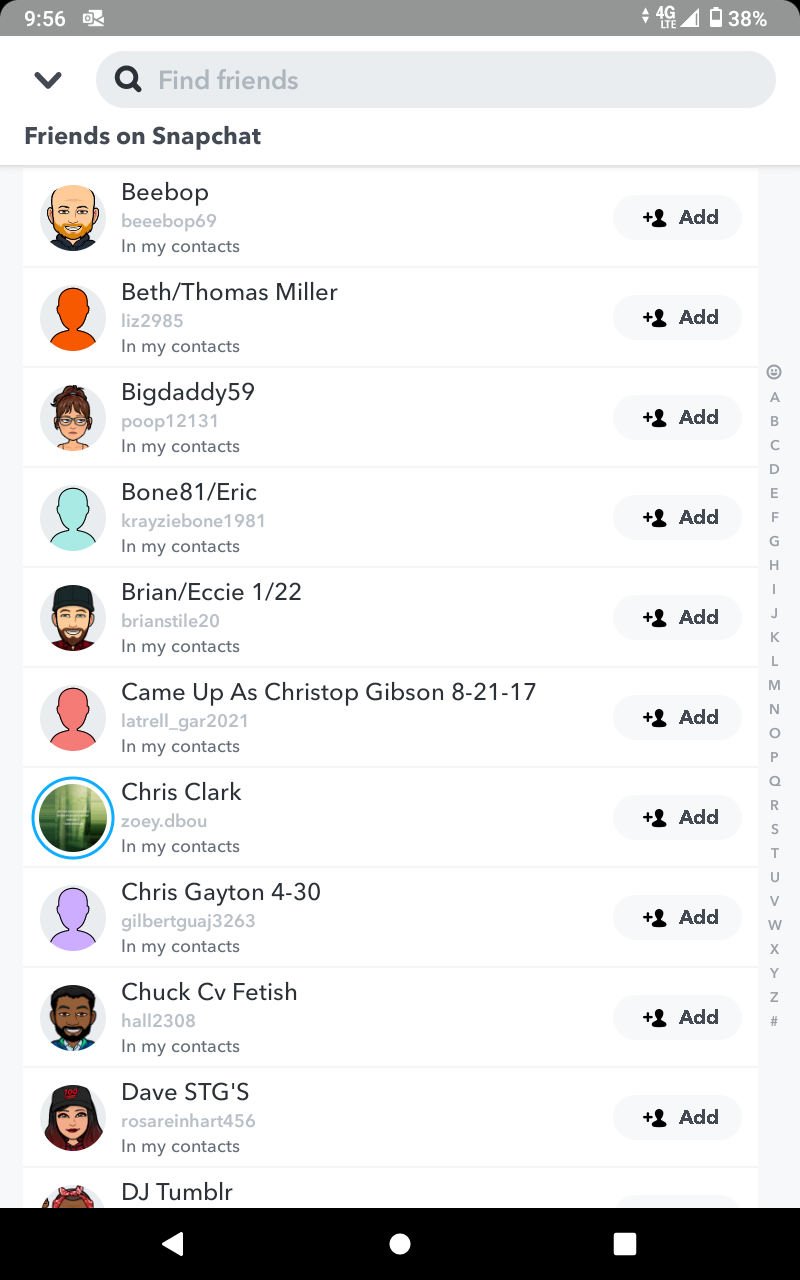Screen dimensions: 800x1280
Task: Tap Chuck Cv Fetish's Bitmoji avatar
Action: coord(73,1017)
